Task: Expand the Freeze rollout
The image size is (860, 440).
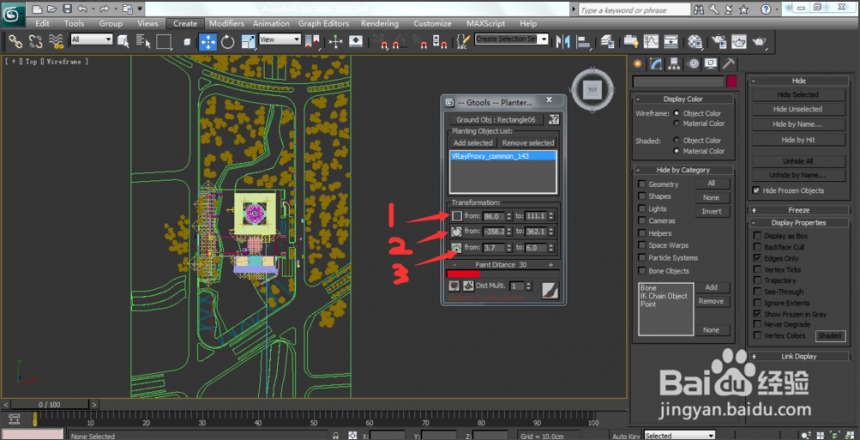Action: (799, 210)
